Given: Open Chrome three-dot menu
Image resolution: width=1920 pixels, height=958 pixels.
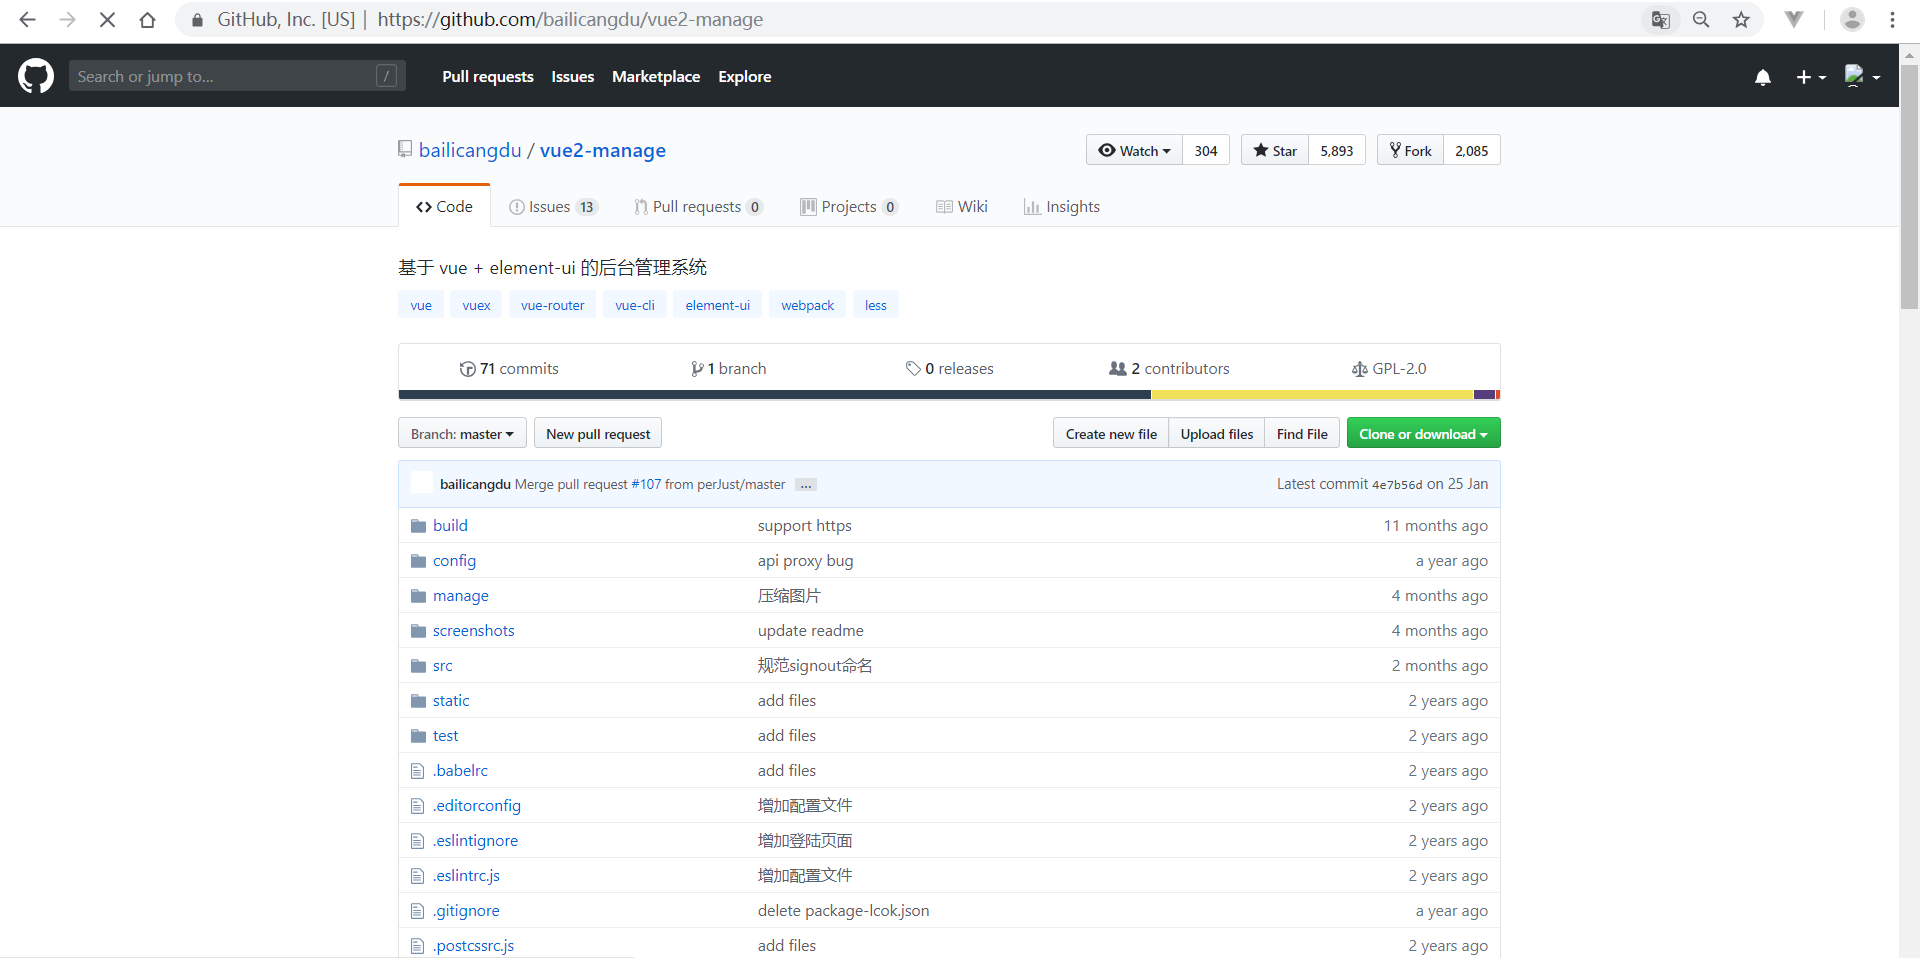Looking at the screenshot, I should 1892,20.
